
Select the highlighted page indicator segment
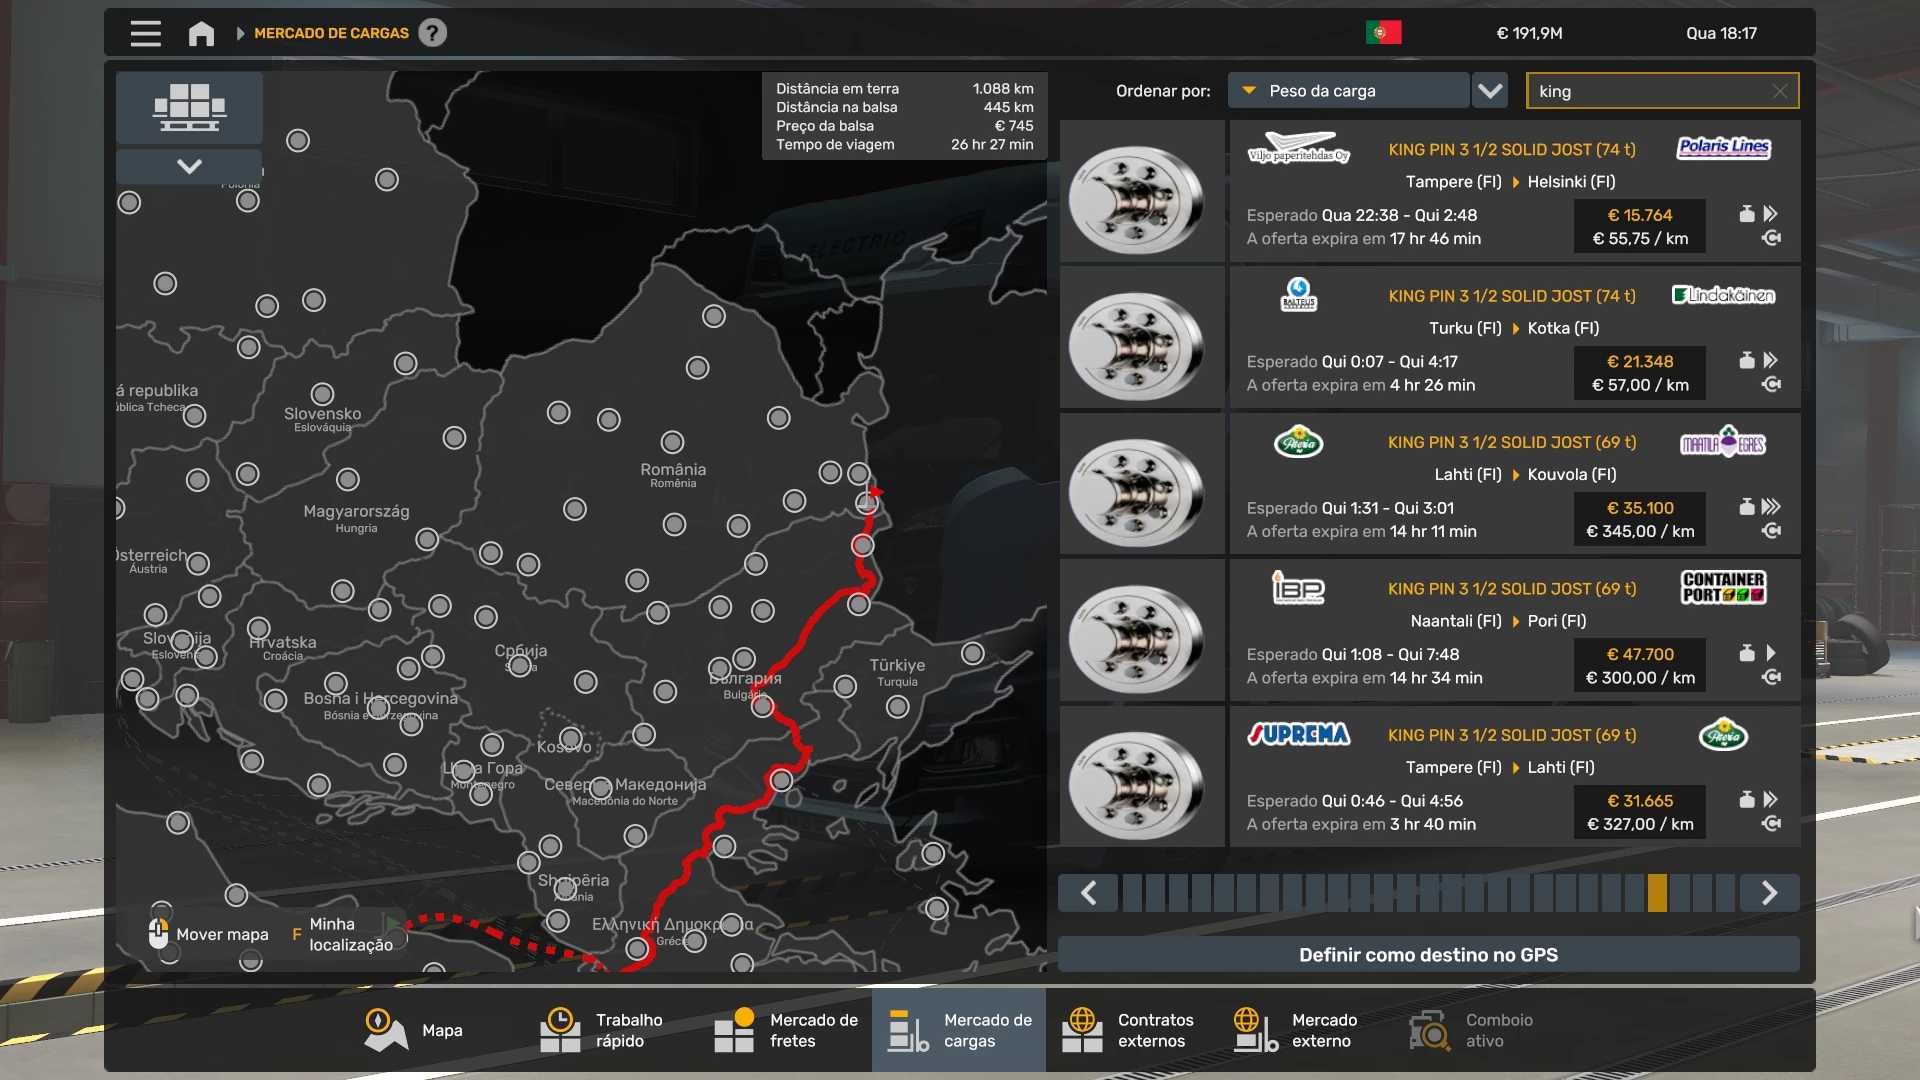1657,892
